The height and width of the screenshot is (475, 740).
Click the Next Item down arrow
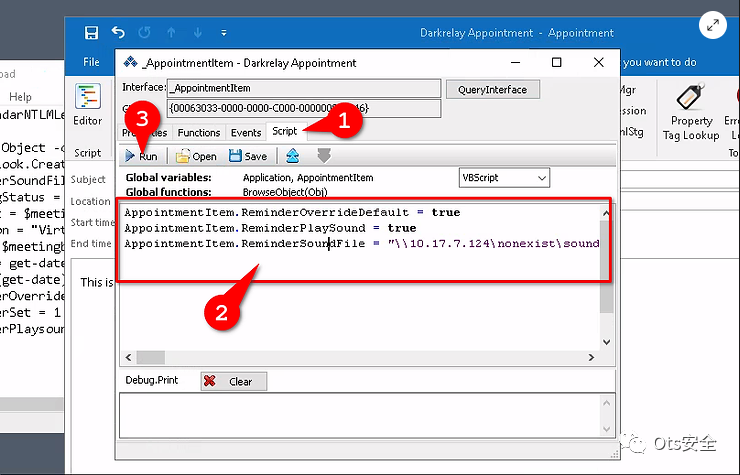click(x=198, y=33)
